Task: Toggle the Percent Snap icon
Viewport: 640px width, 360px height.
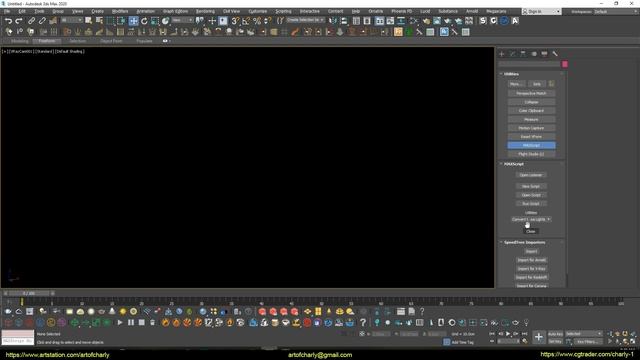Action: tap(257, 21)
